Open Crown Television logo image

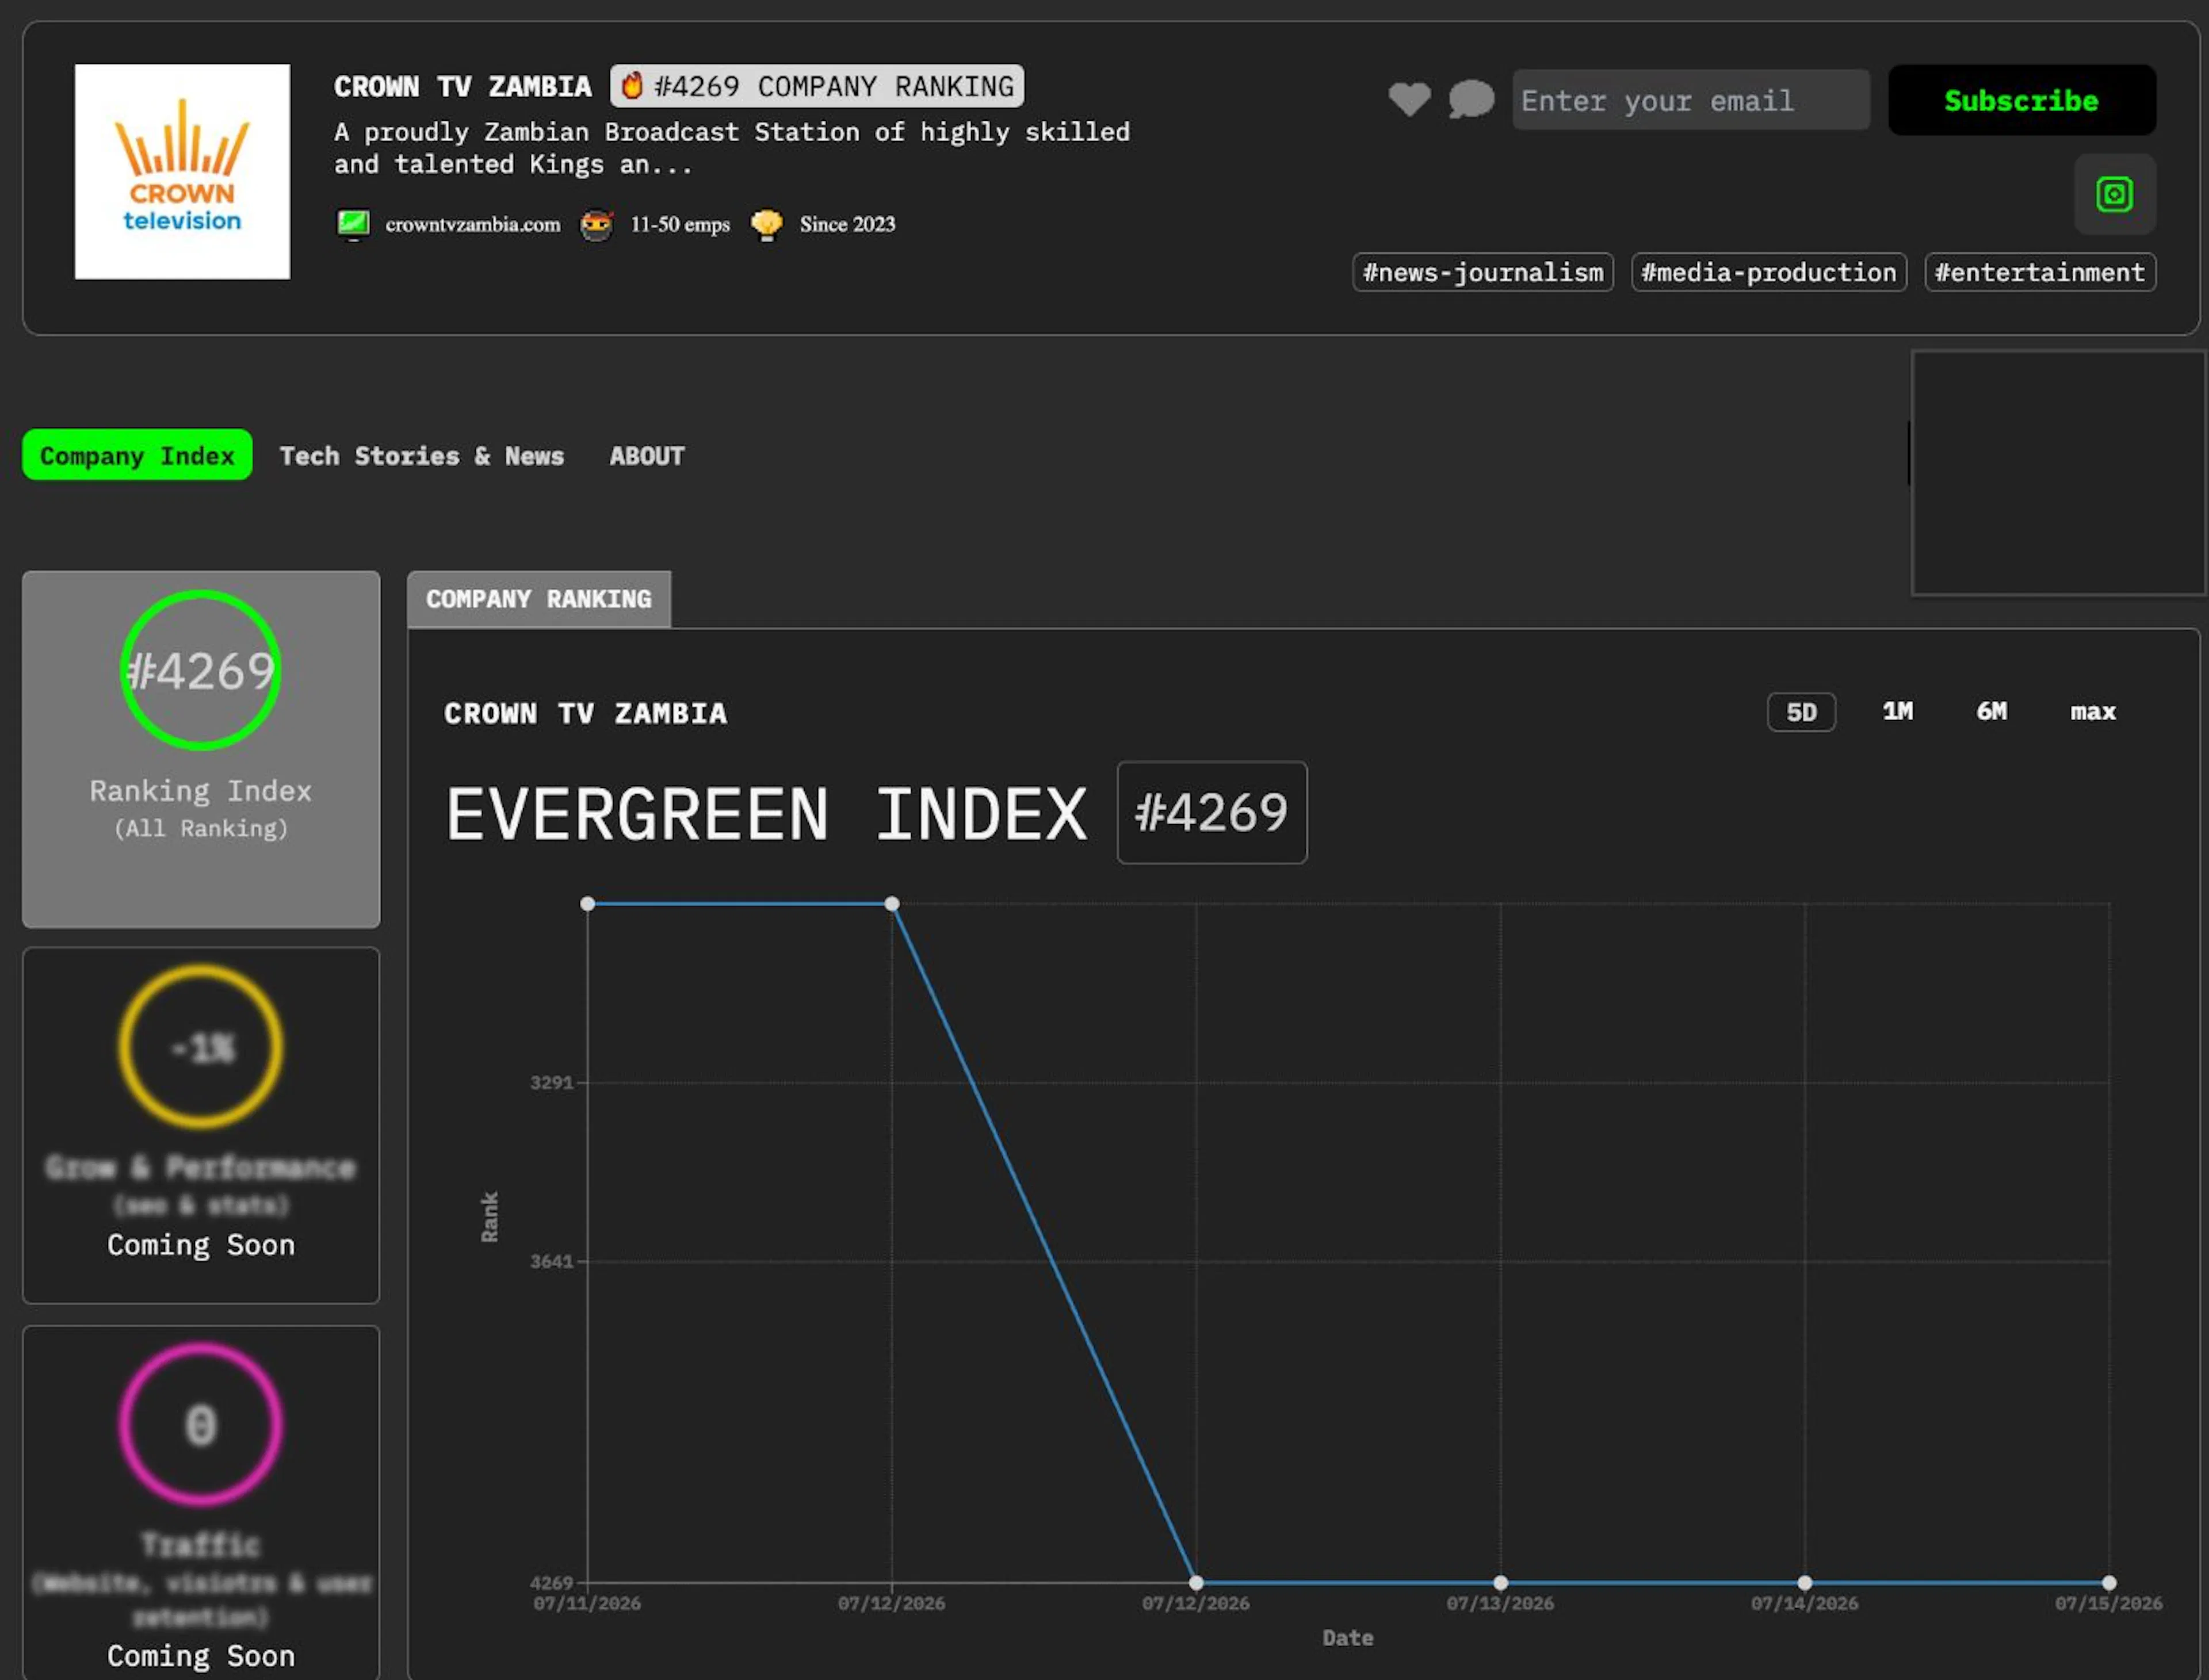tap(182, 172)
